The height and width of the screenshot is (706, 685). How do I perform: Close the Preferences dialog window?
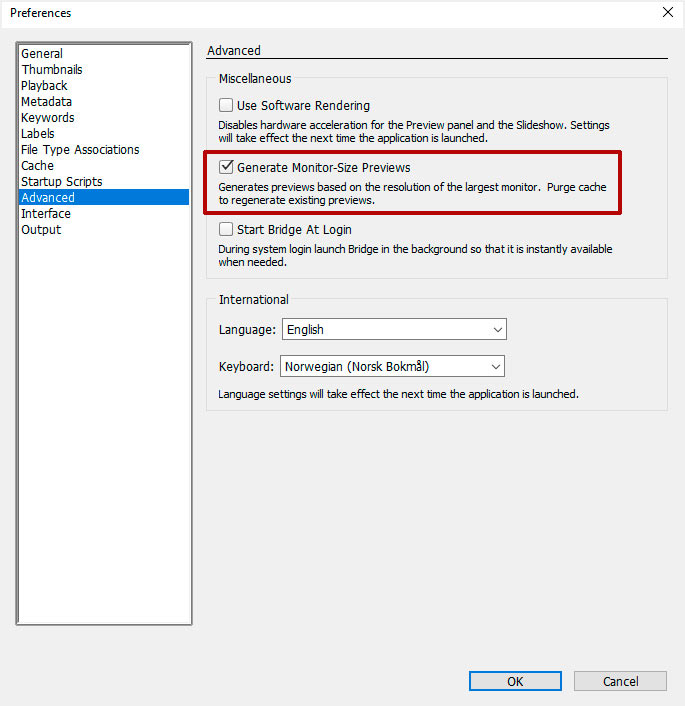[667, 13]
